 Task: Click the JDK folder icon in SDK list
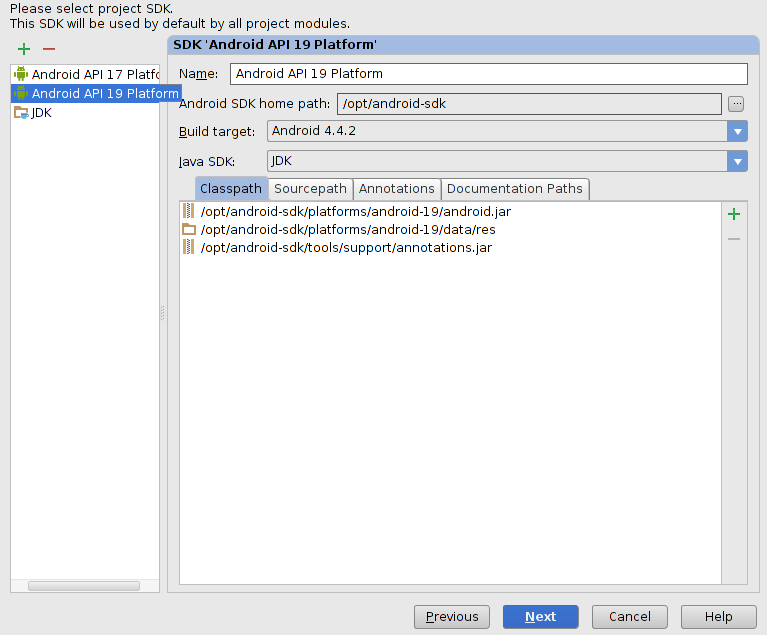(21, 113)
